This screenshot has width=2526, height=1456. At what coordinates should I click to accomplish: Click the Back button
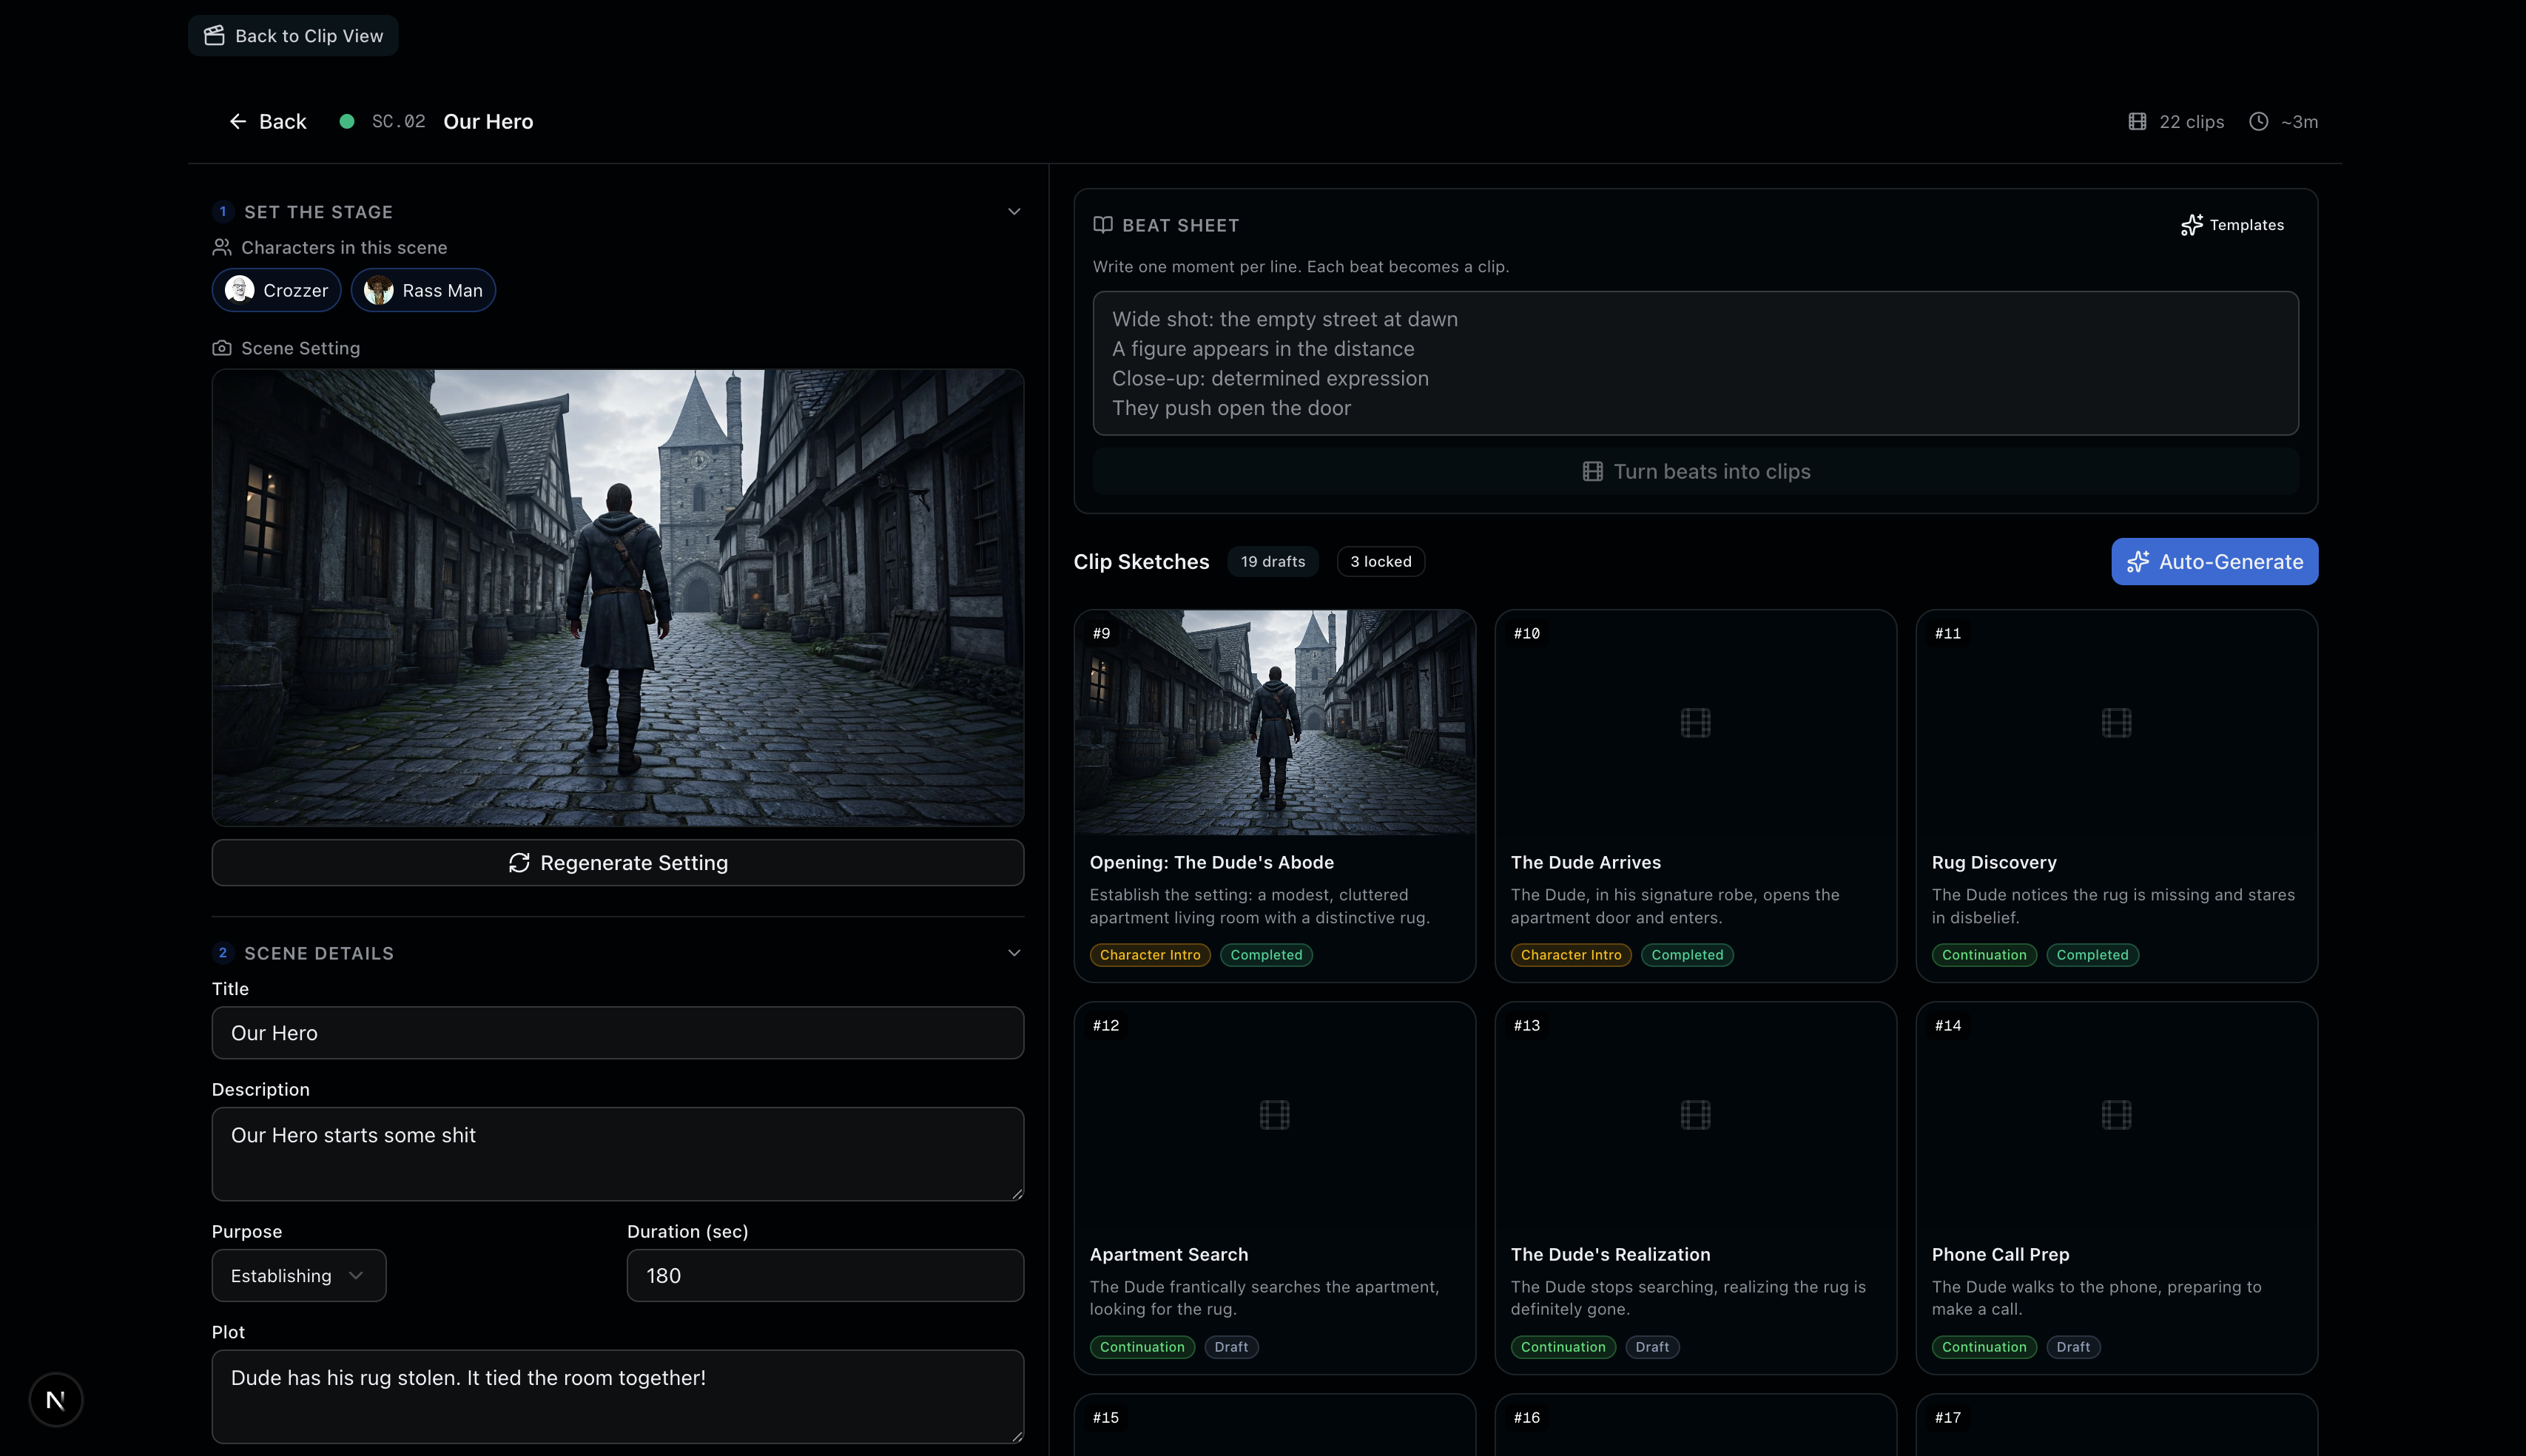[x=267, y=121]
